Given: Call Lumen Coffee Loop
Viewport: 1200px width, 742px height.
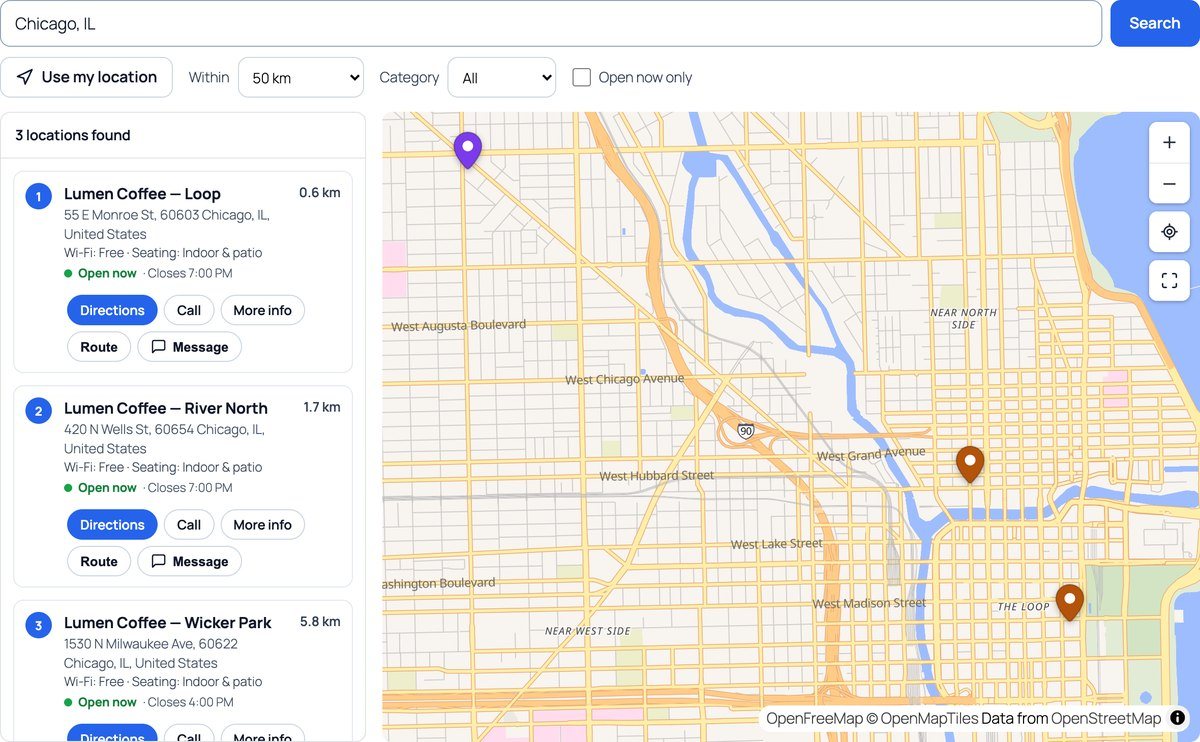Looking at the screenshot, I should tap(189, 310).
